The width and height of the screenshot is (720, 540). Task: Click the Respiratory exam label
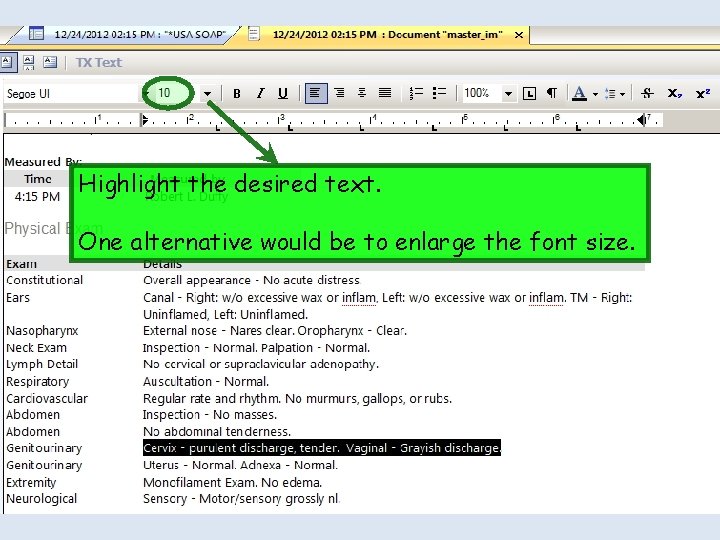38,382
